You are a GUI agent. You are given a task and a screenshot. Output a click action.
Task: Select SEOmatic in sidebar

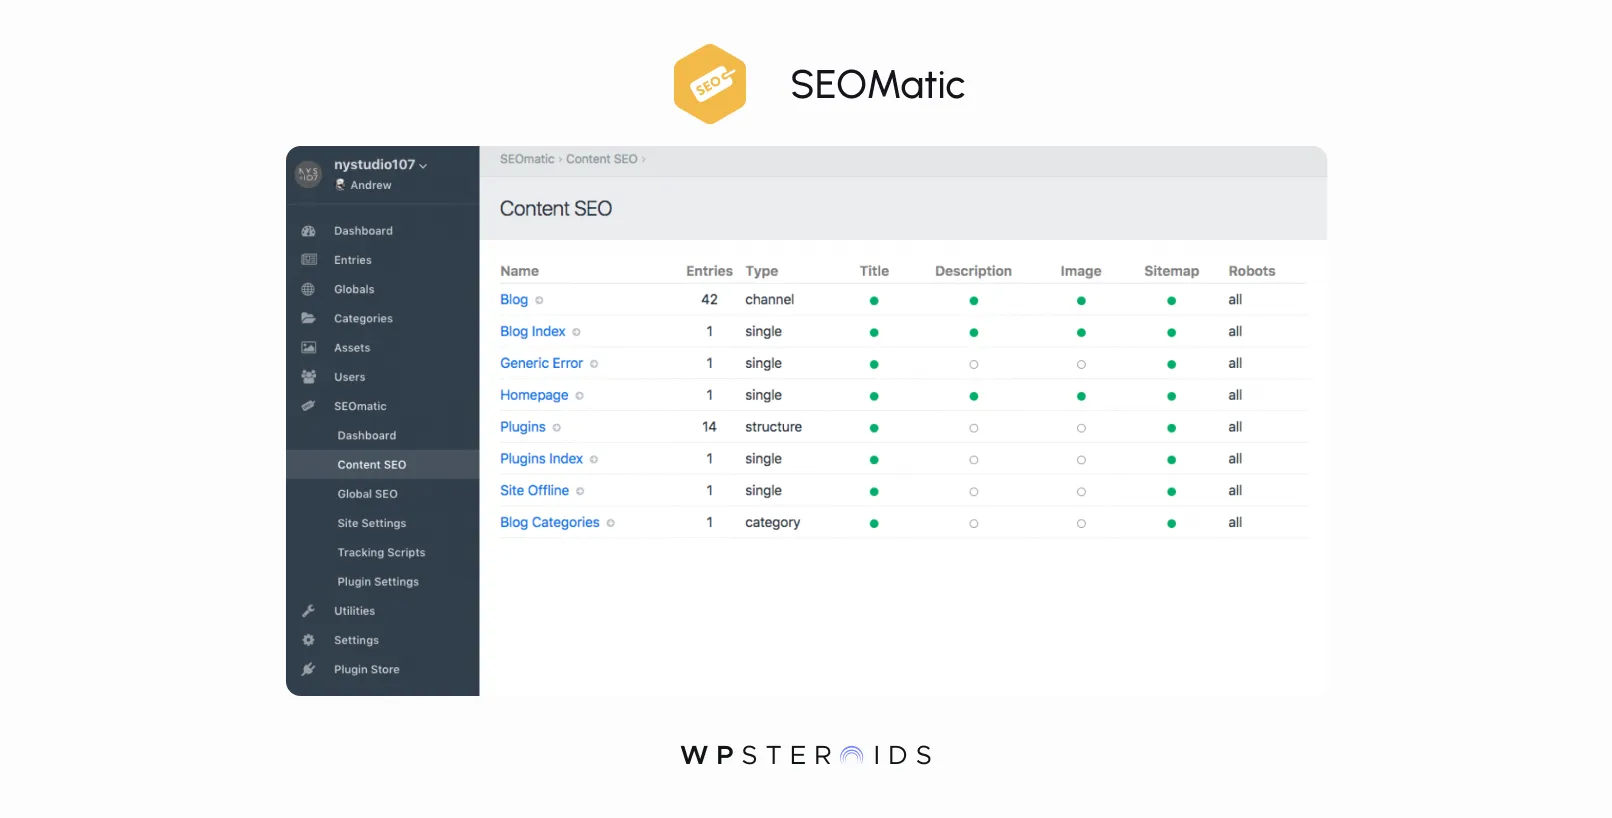(x=360, y=406)
